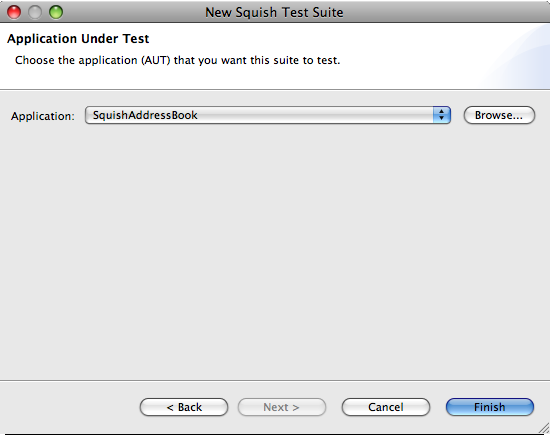Click the Application: field label
The height and width of the screenshot is (437, 553).
click(43, 116)
